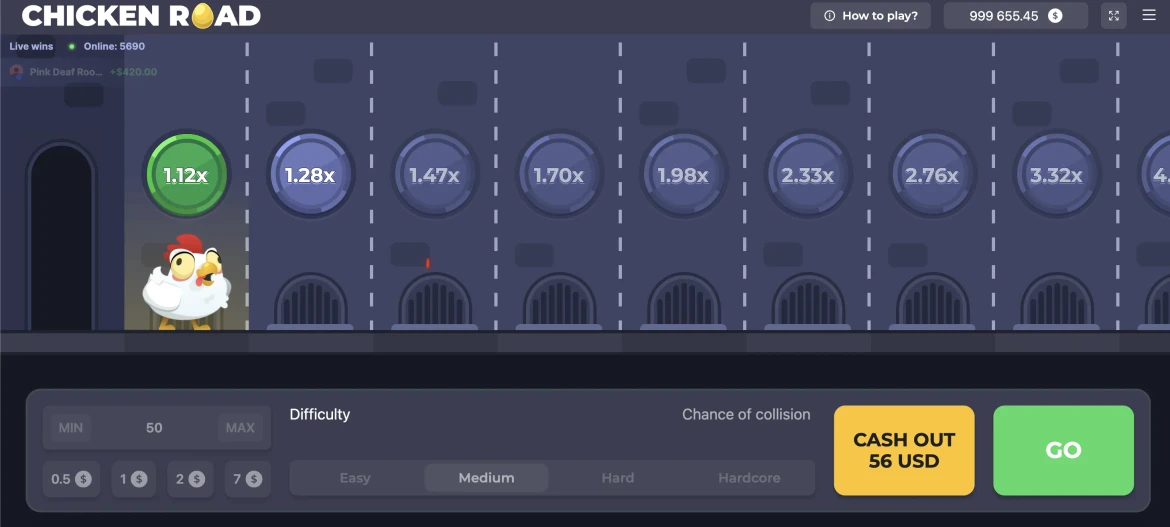
Task: Set bet to MIN
Action: 71,428
